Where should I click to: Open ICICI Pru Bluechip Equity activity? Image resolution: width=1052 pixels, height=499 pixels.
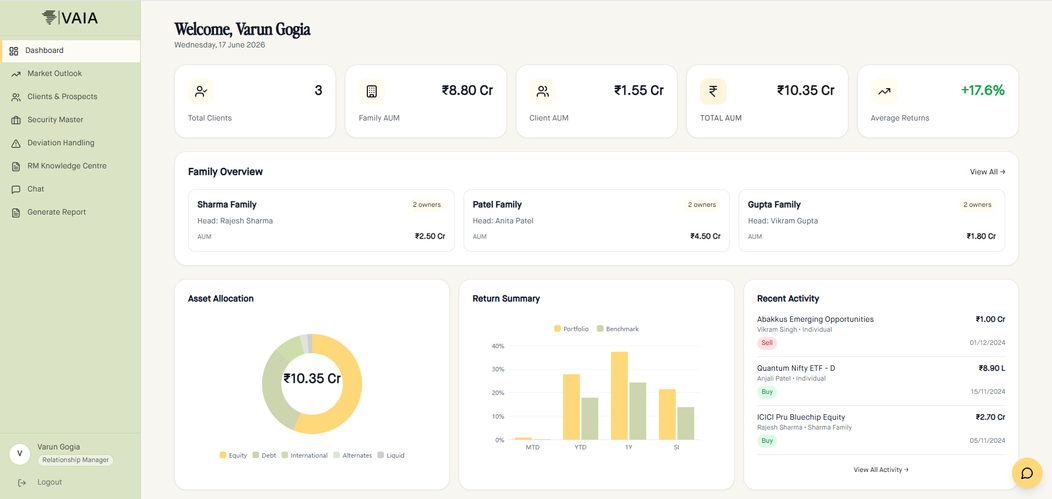881,430
